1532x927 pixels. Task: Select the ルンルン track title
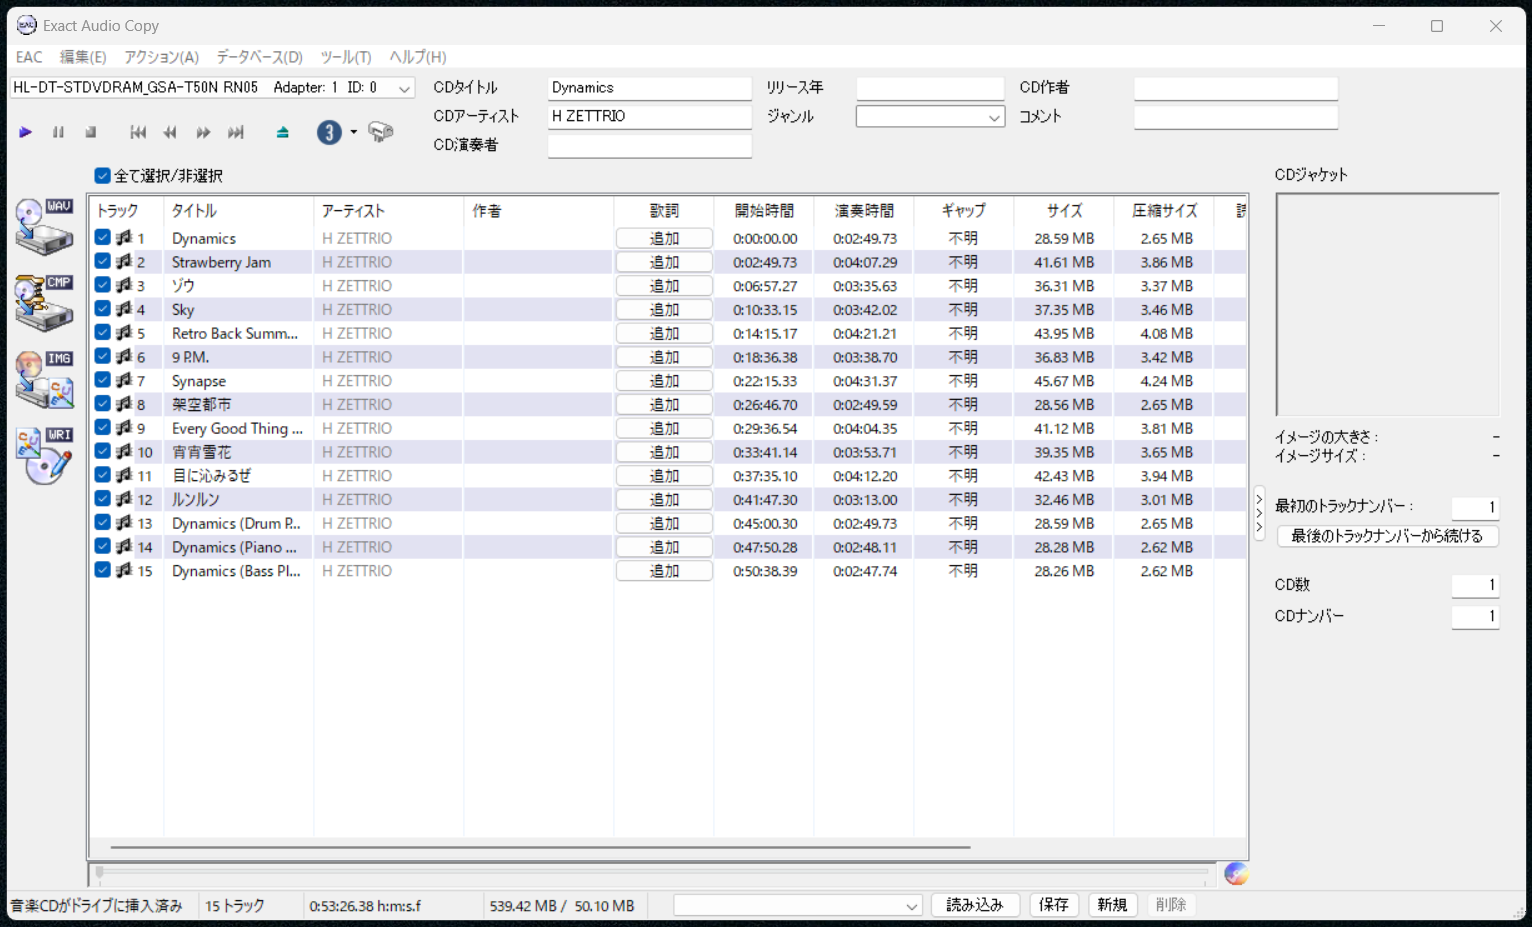[x=196, y=499]
